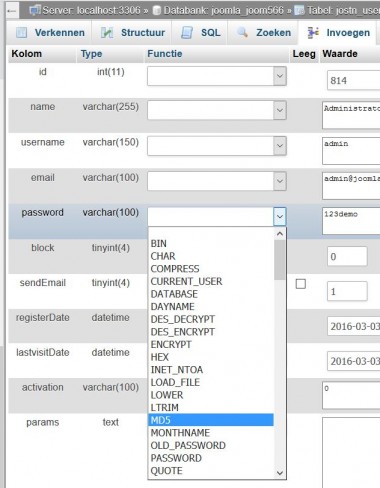The height and width of the screenshot is (488, 380).
Task: Click the activation value field
Action: point(351,395)
